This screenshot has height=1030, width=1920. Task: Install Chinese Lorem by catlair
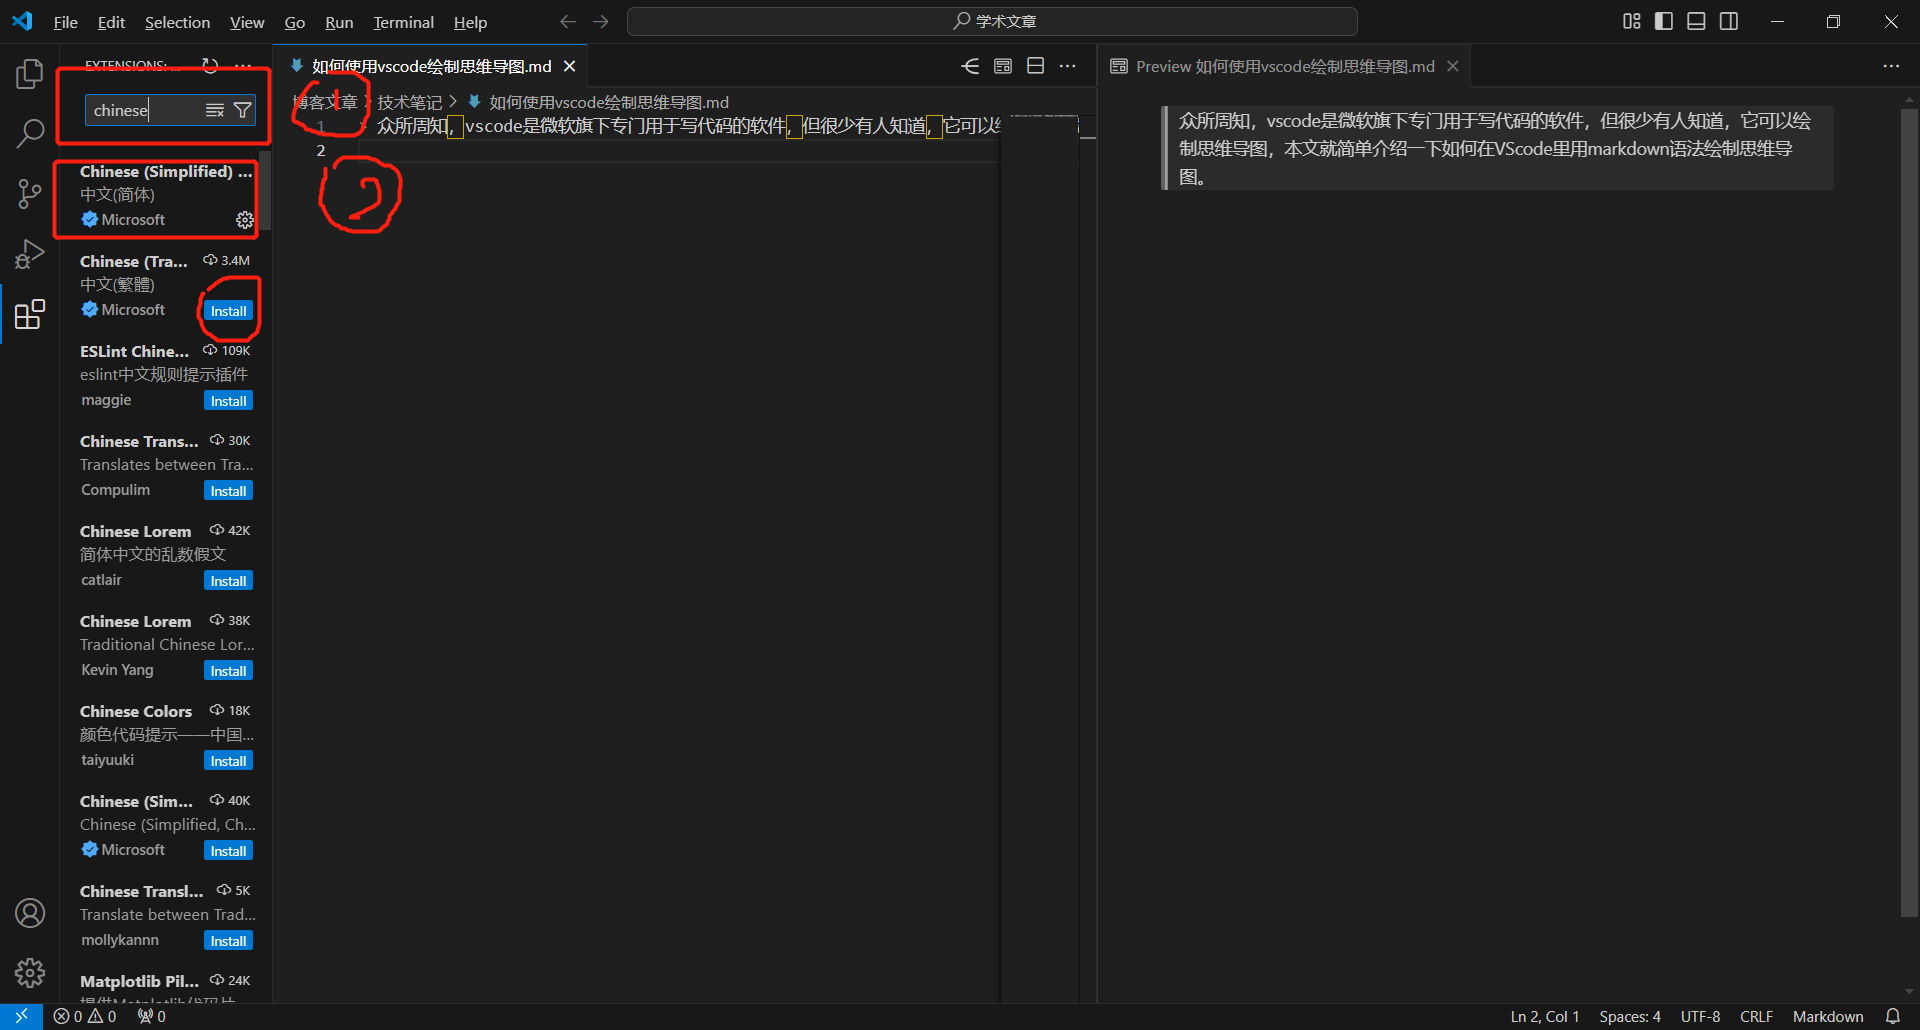pos(228,581)
